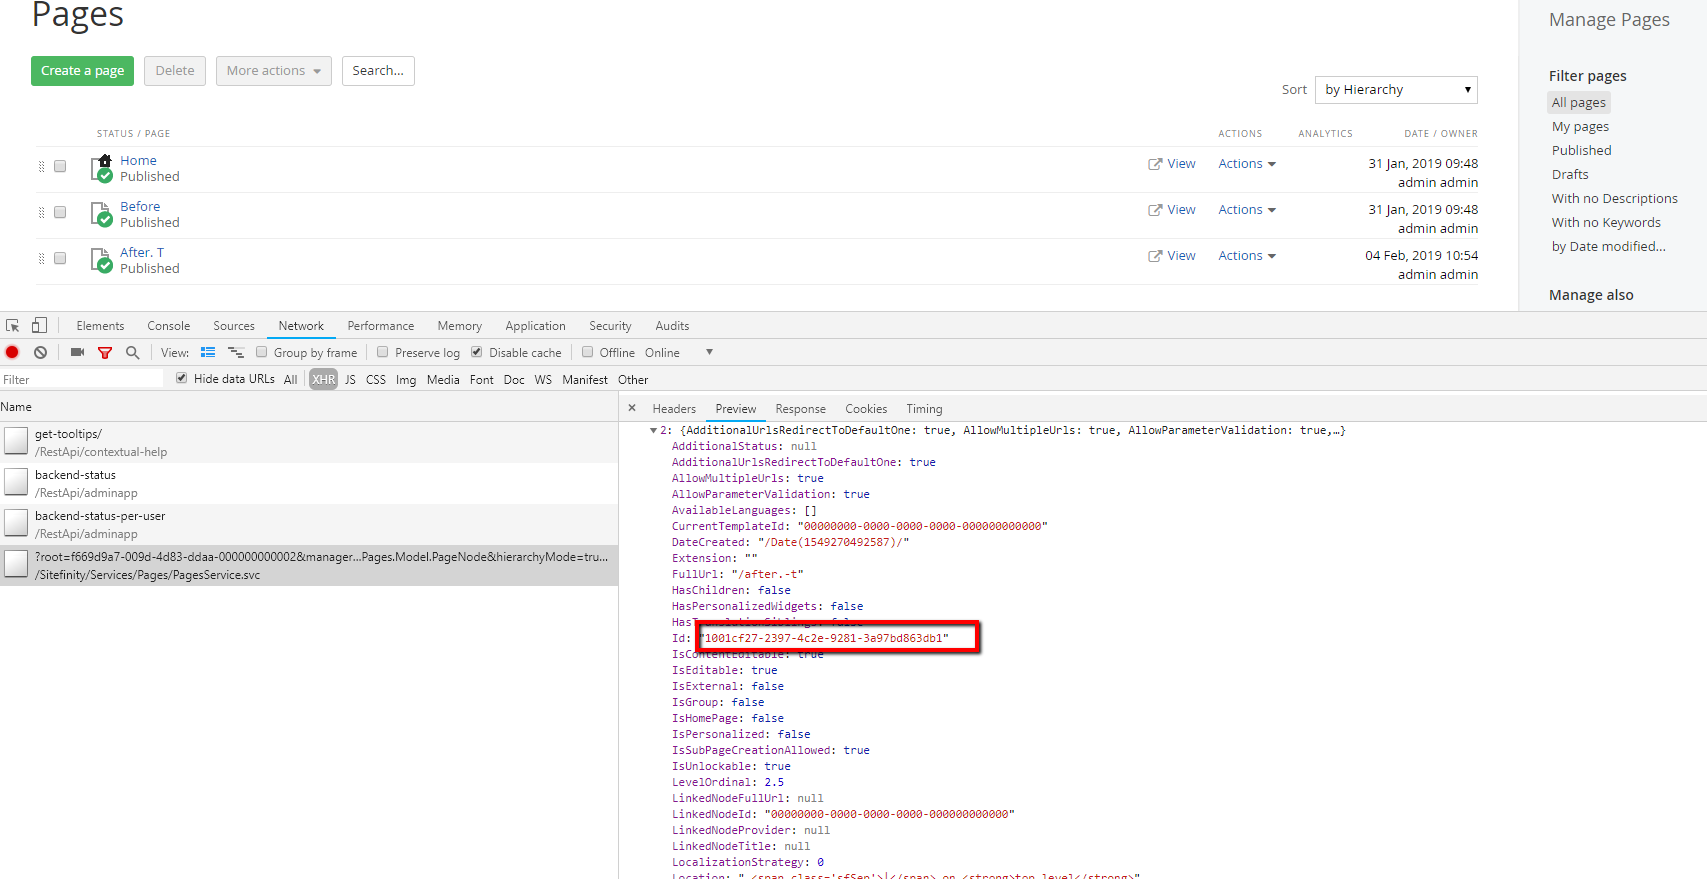
Task: Open the Headers tab of request
Action: 674,409
